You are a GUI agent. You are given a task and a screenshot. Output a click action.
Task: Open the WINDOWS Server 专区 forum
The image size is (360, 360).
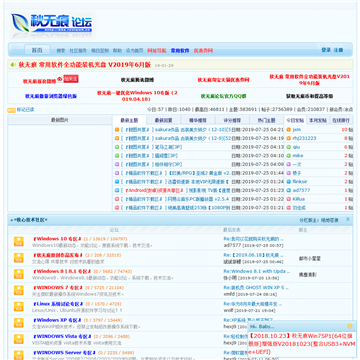(64, 353)
